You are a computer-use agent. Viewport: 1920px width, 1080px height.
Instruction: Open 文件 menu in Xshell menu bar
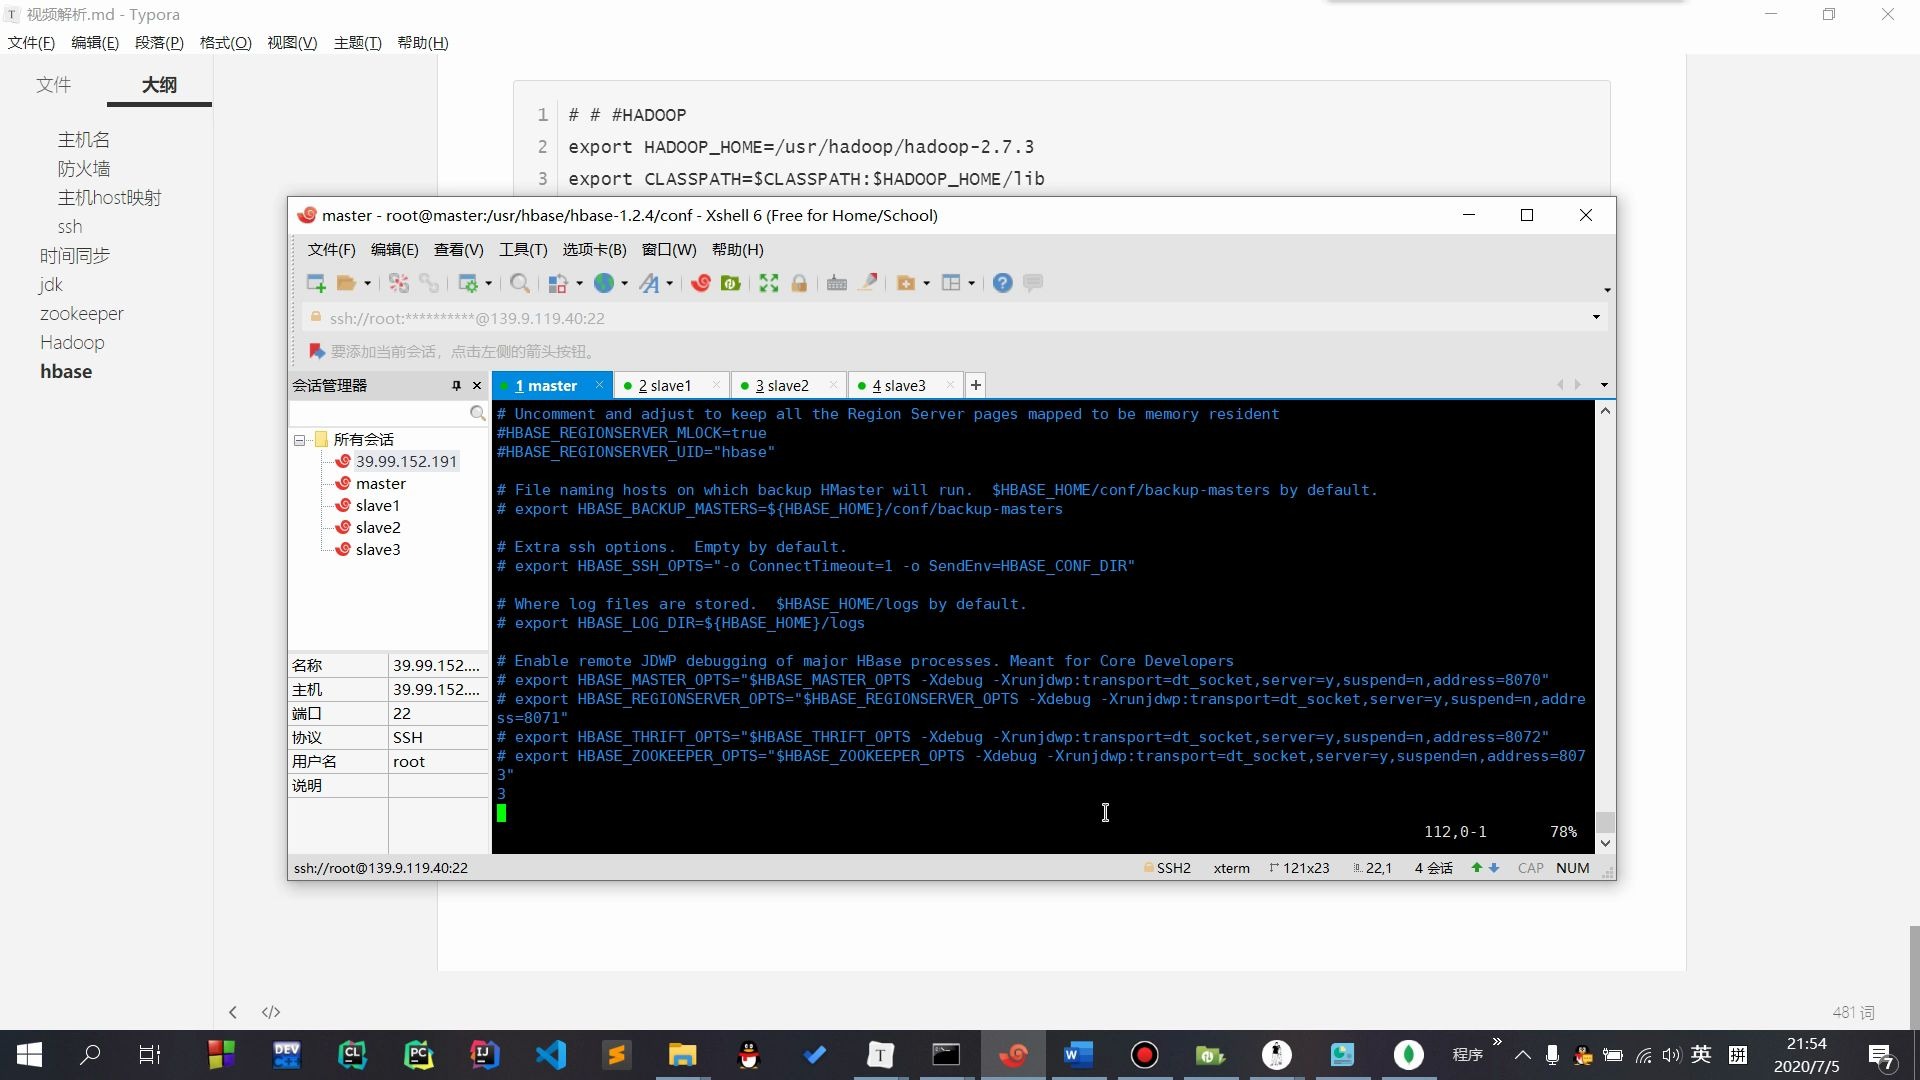pyautogui.click(x=332, y=249)
